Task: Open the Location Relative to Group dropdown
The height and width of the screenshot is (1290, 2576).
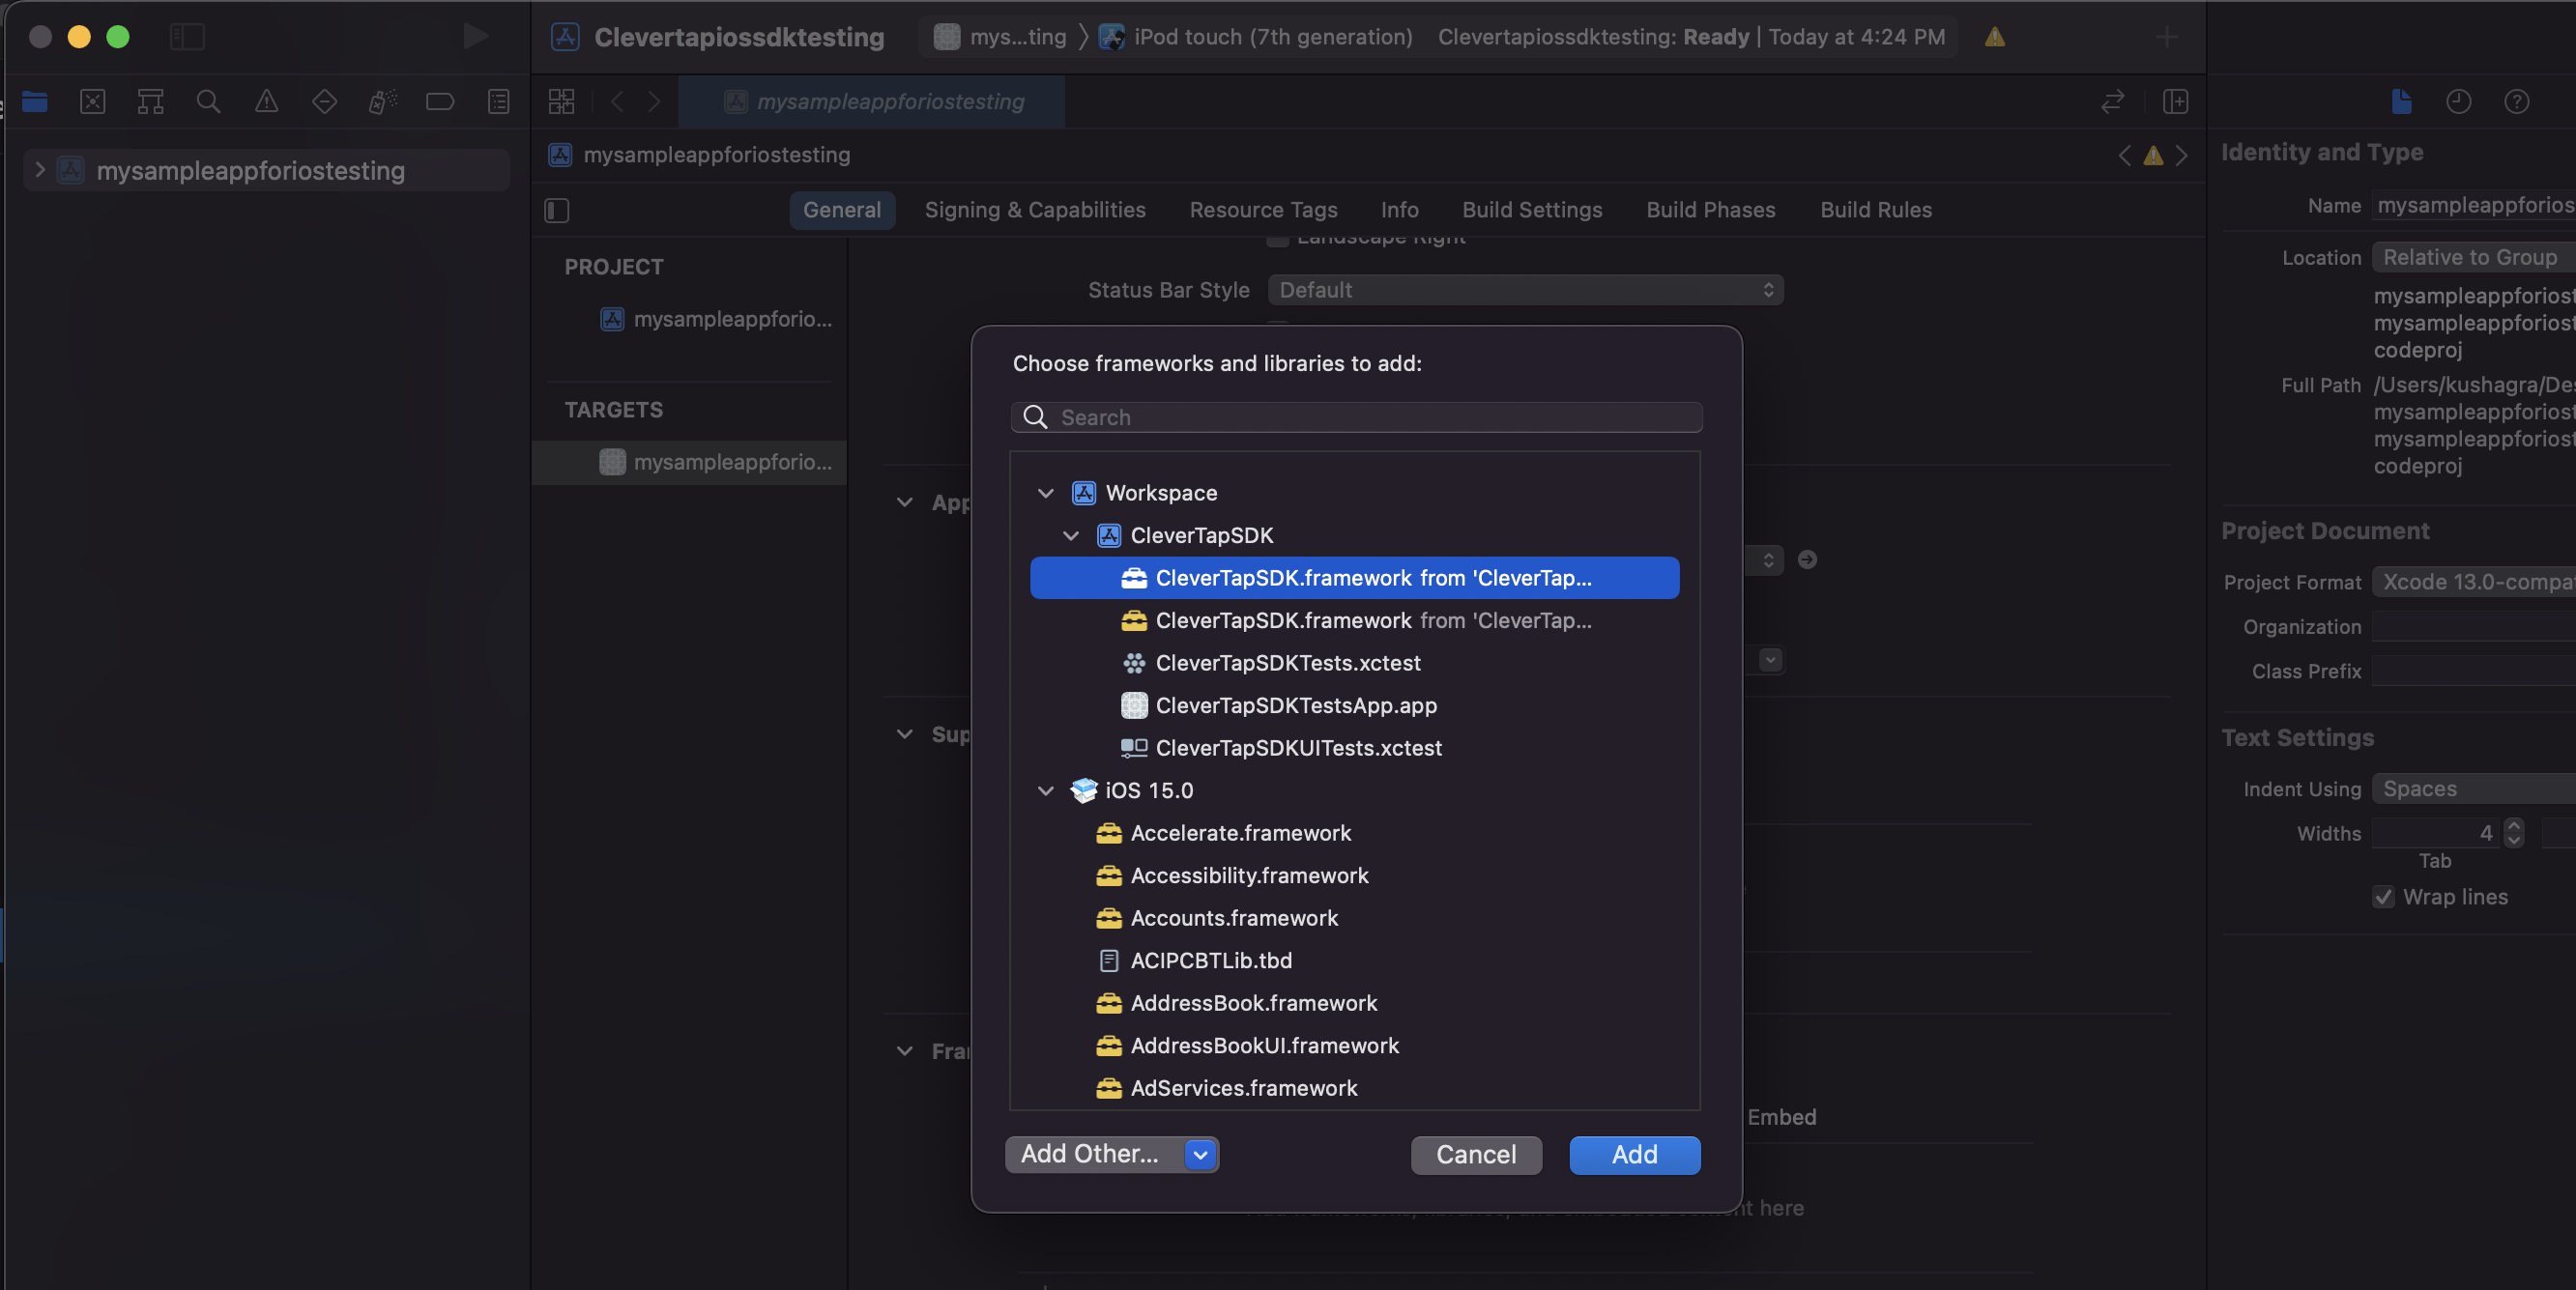Action: [x=2473, y=257]
